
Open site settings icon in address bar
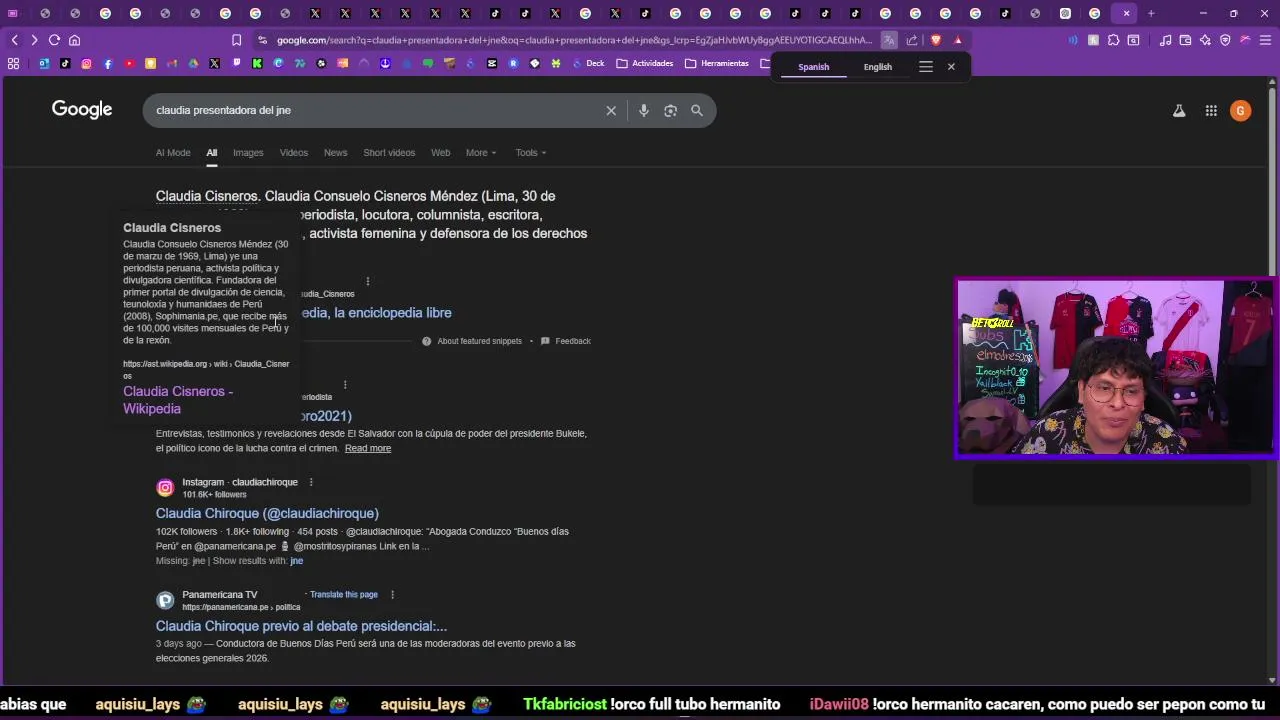(x=262, y=40)
